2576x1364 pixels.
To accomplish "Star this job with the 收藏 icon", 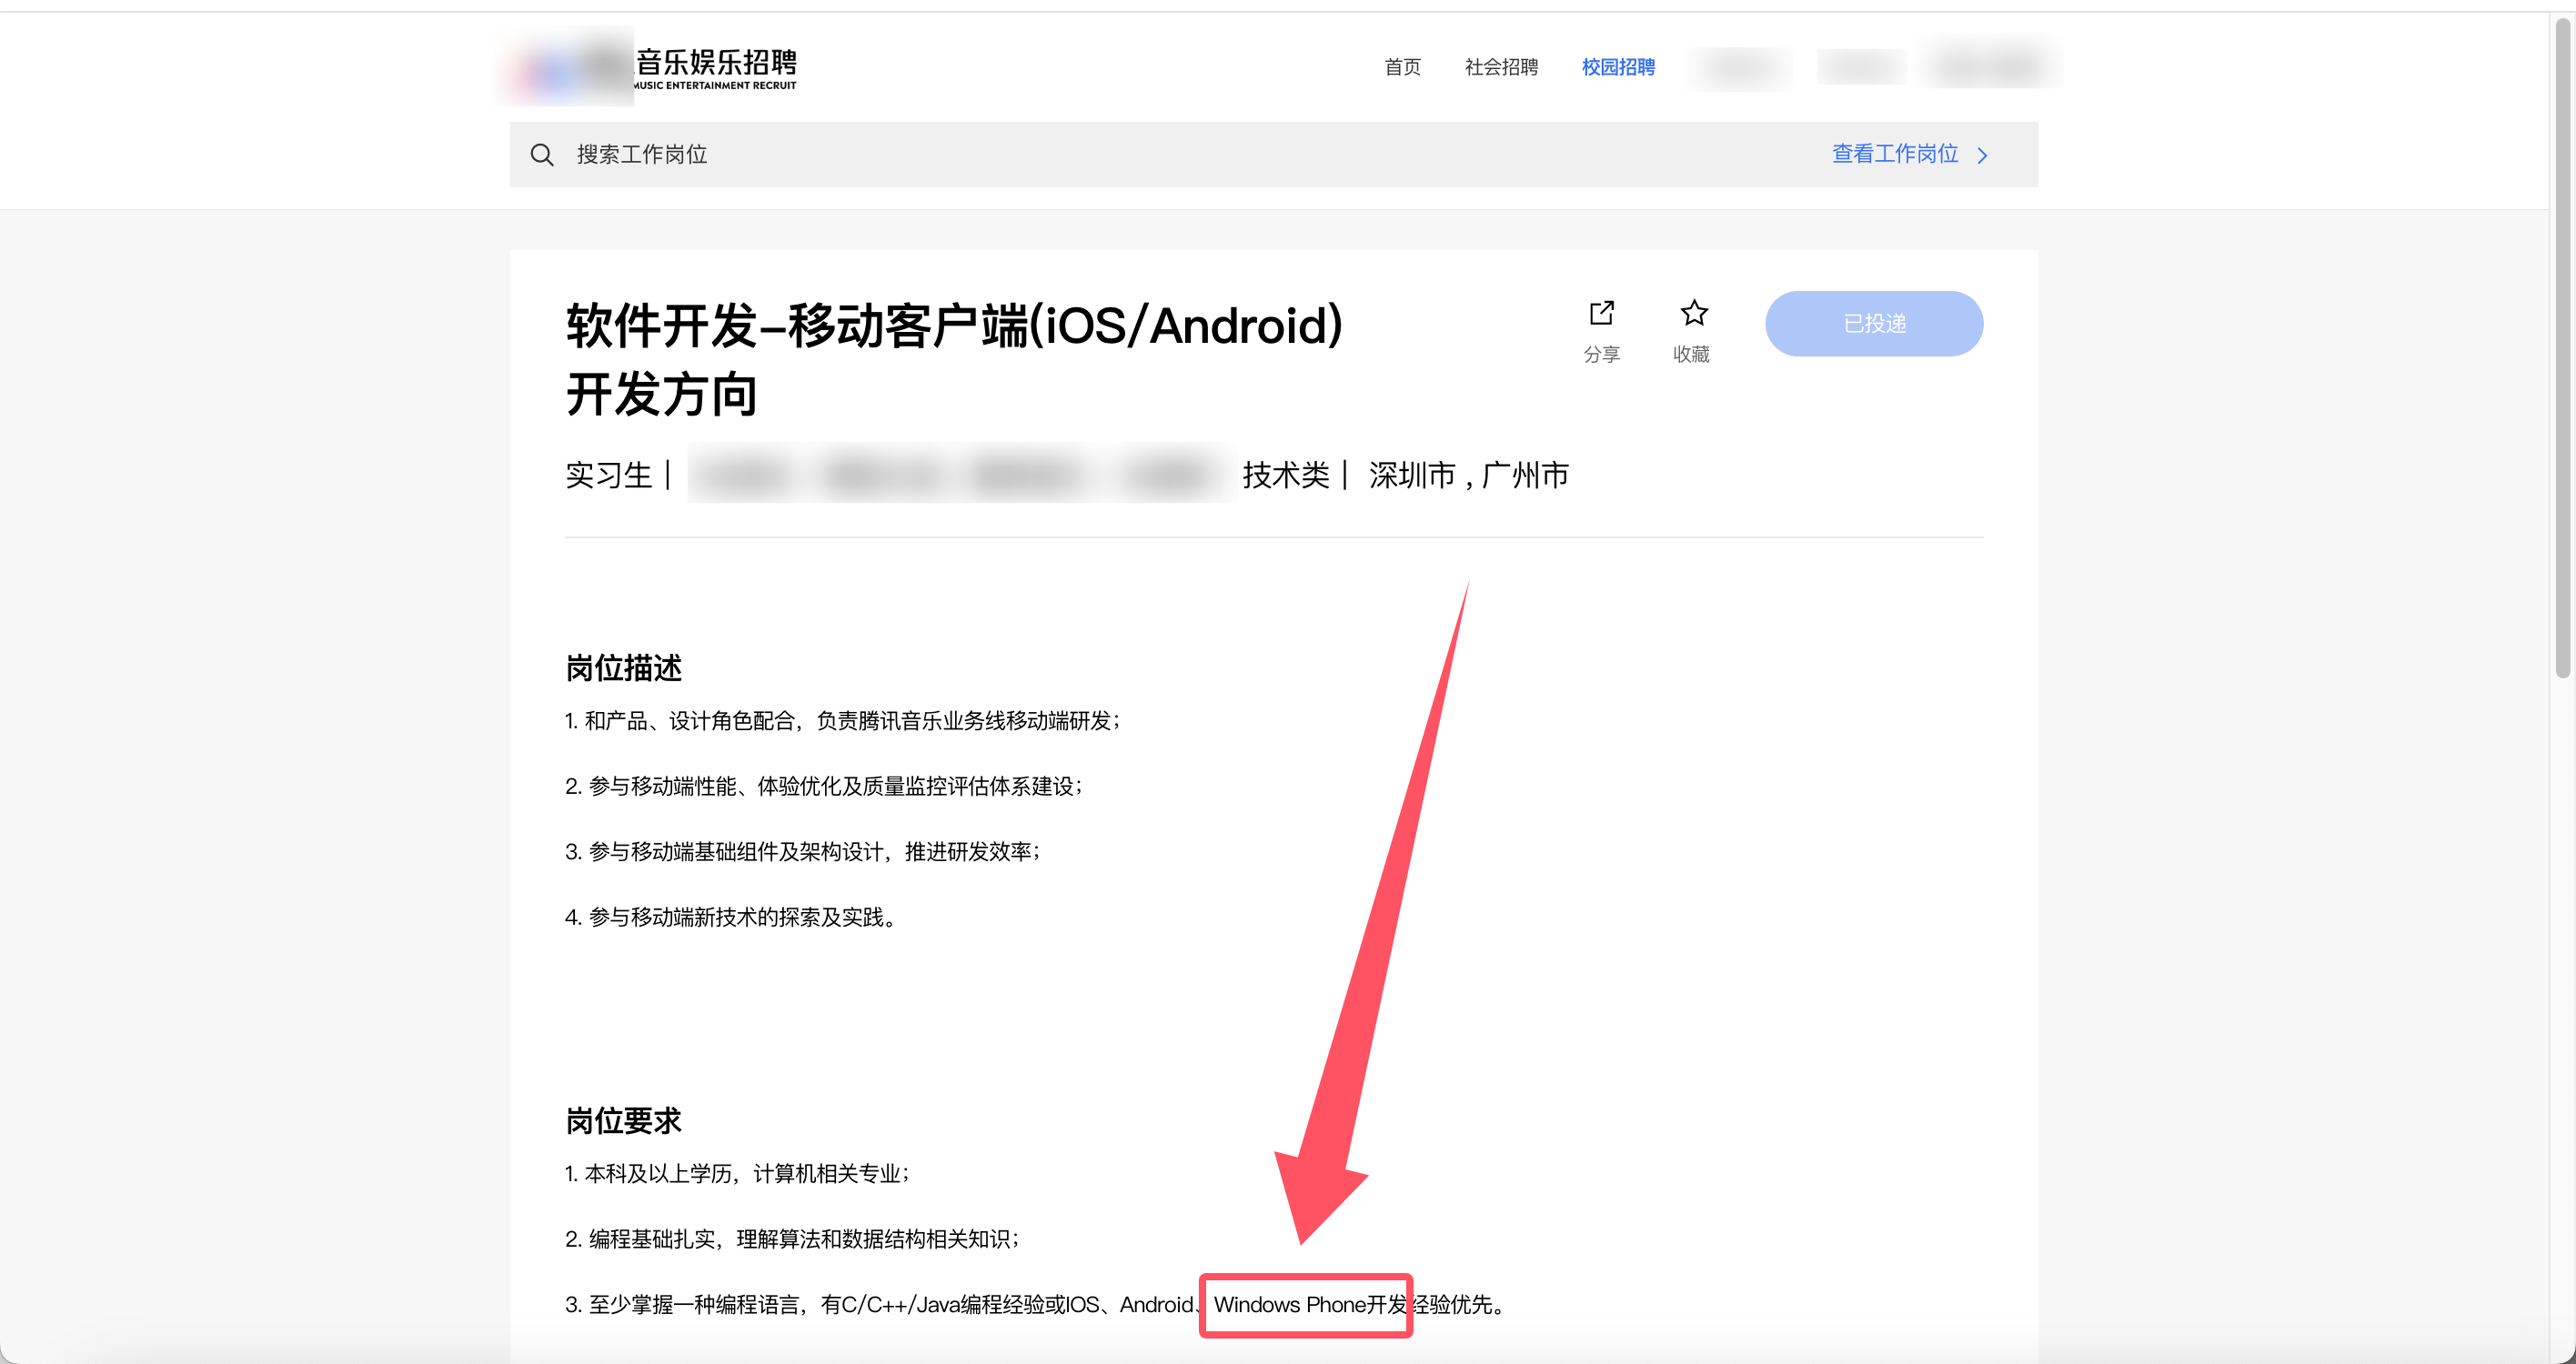I will (x=1693, y=313).
